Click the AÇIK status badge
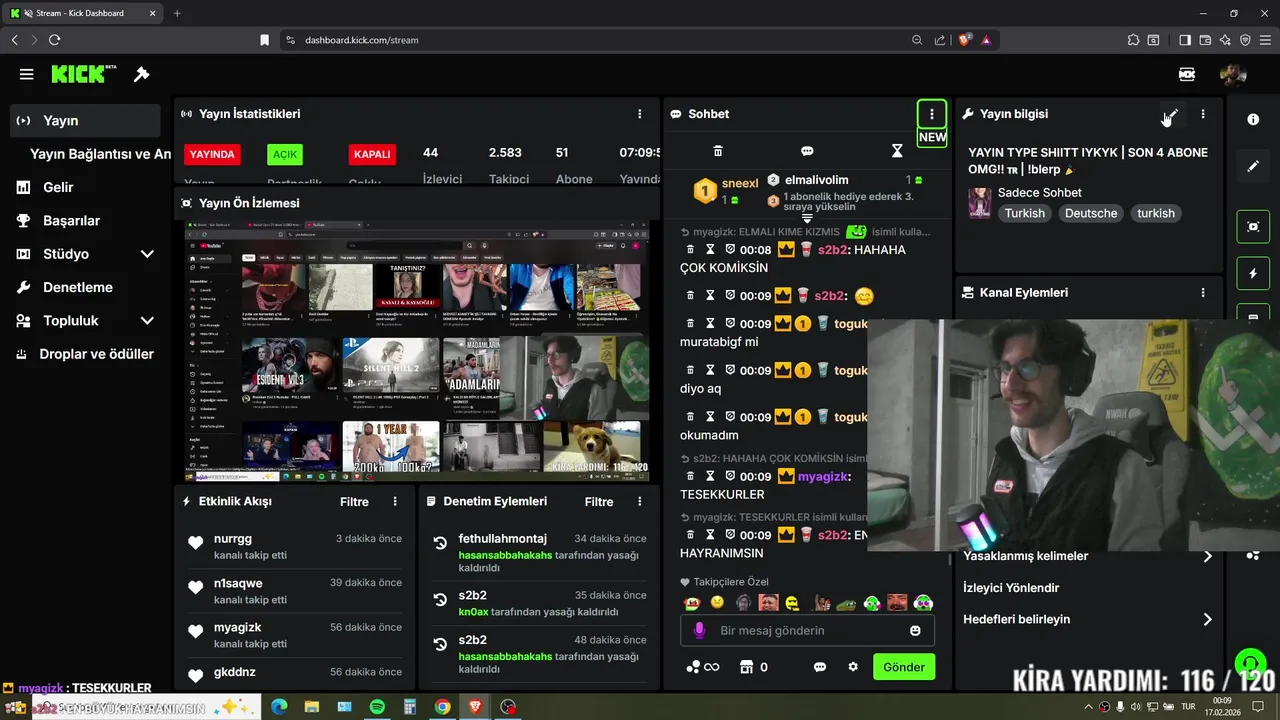 pos(285,155)
